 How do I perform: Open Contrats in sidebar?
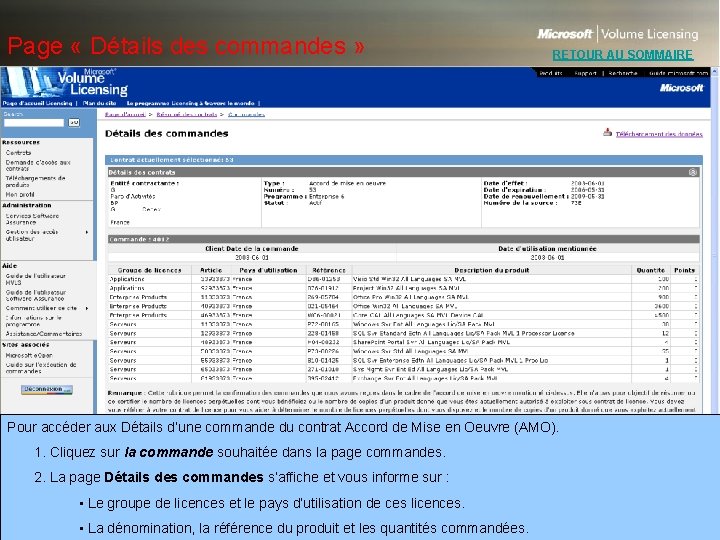coord(18,152)
